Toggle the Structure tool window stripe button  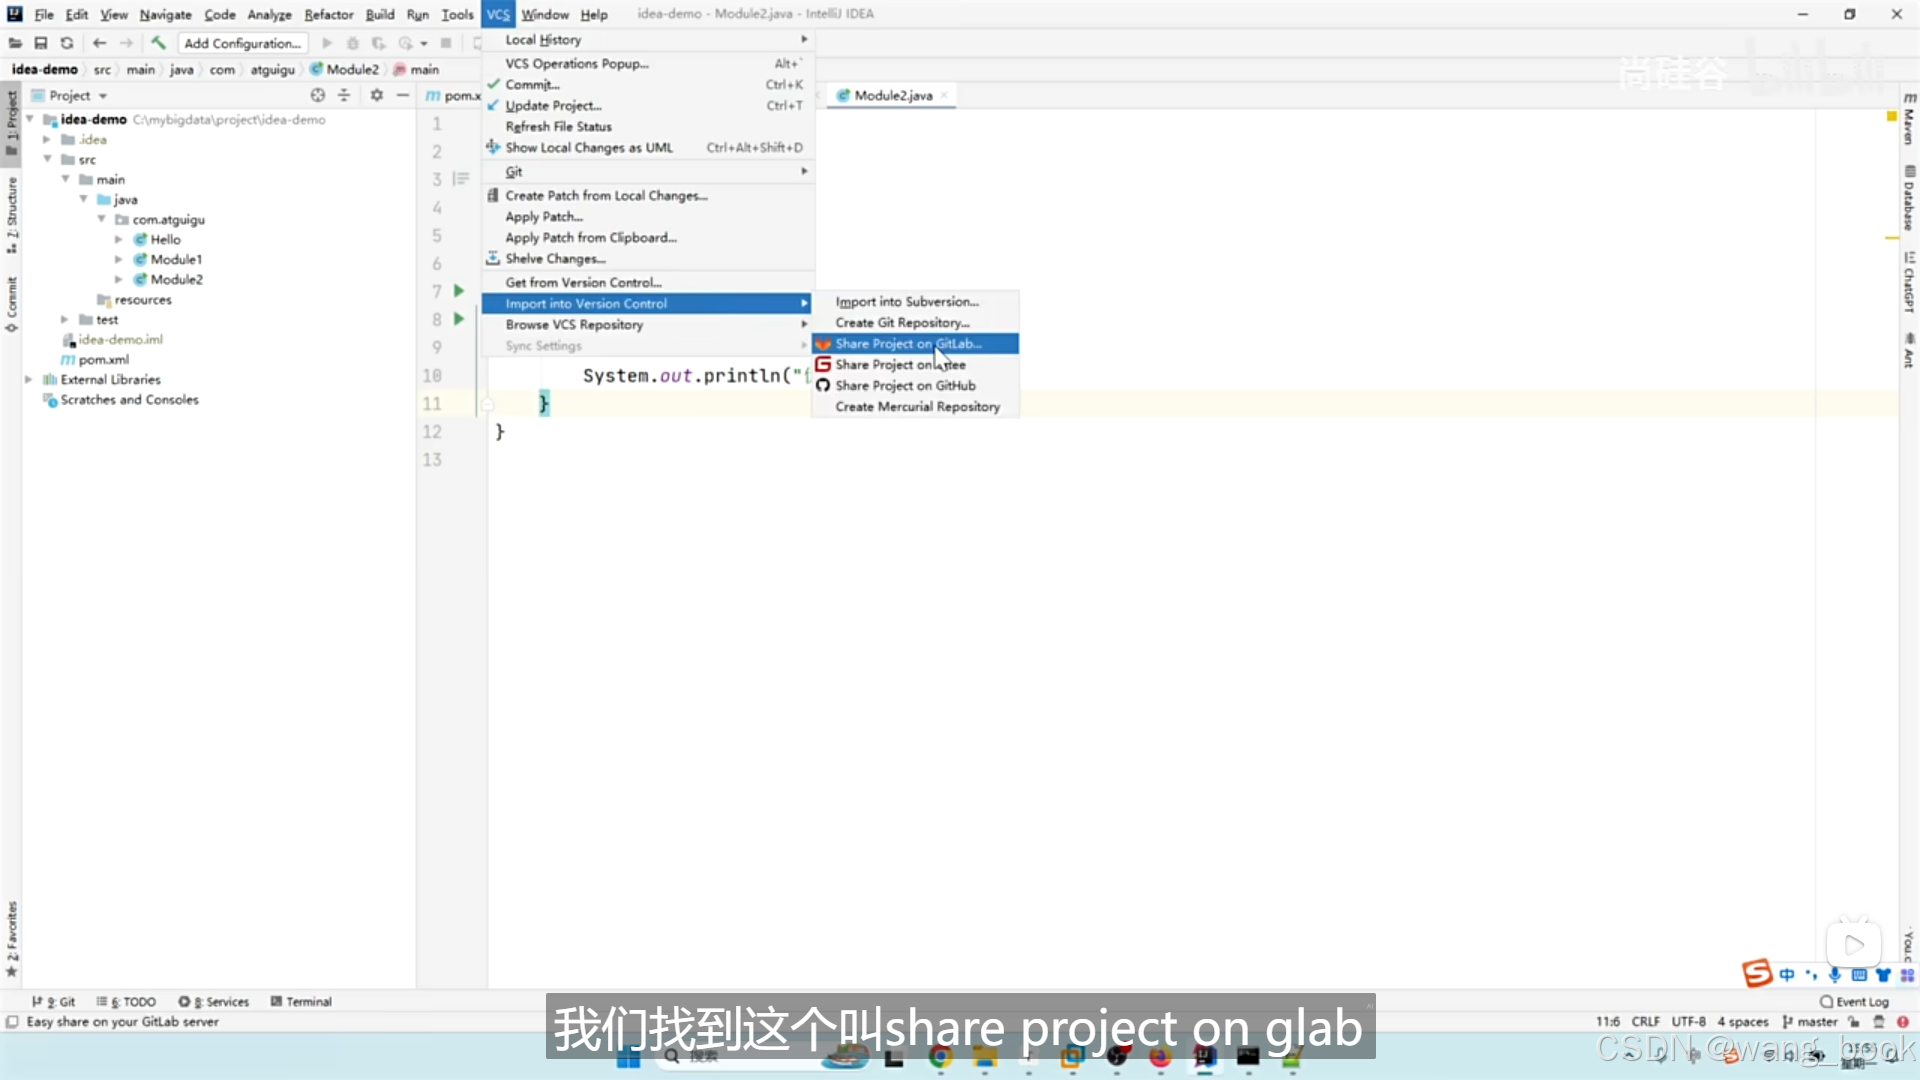pyautogui.click(x=11, y=214)
